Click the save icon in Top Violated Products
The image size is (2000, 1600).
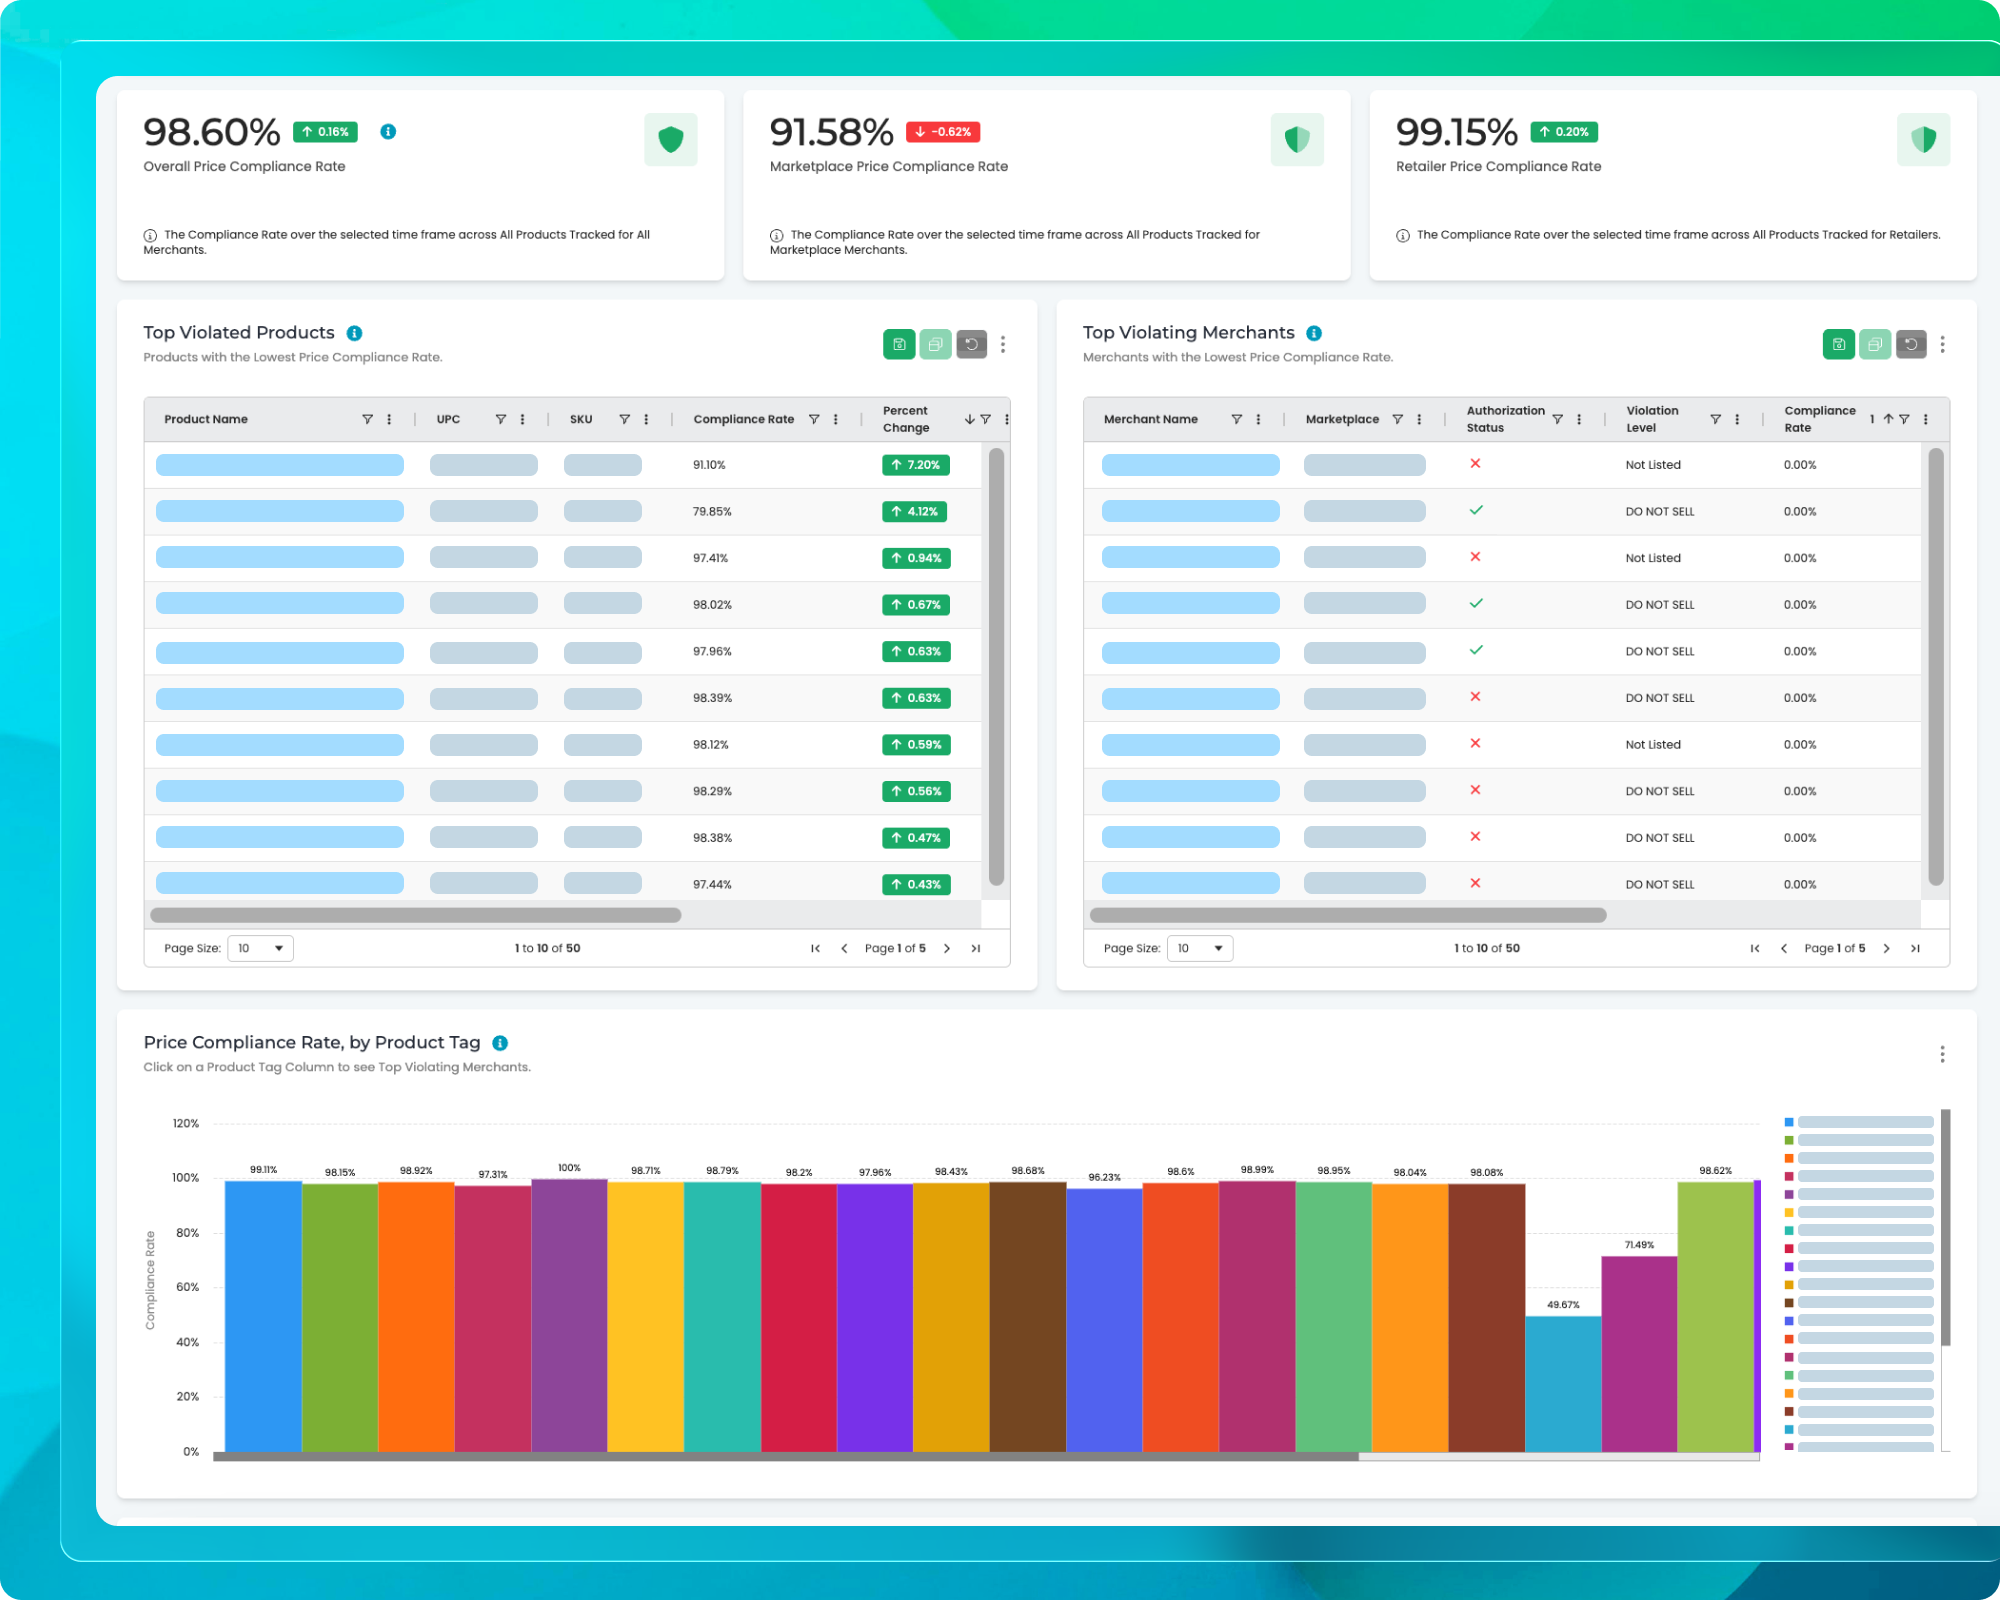point(899,344)
